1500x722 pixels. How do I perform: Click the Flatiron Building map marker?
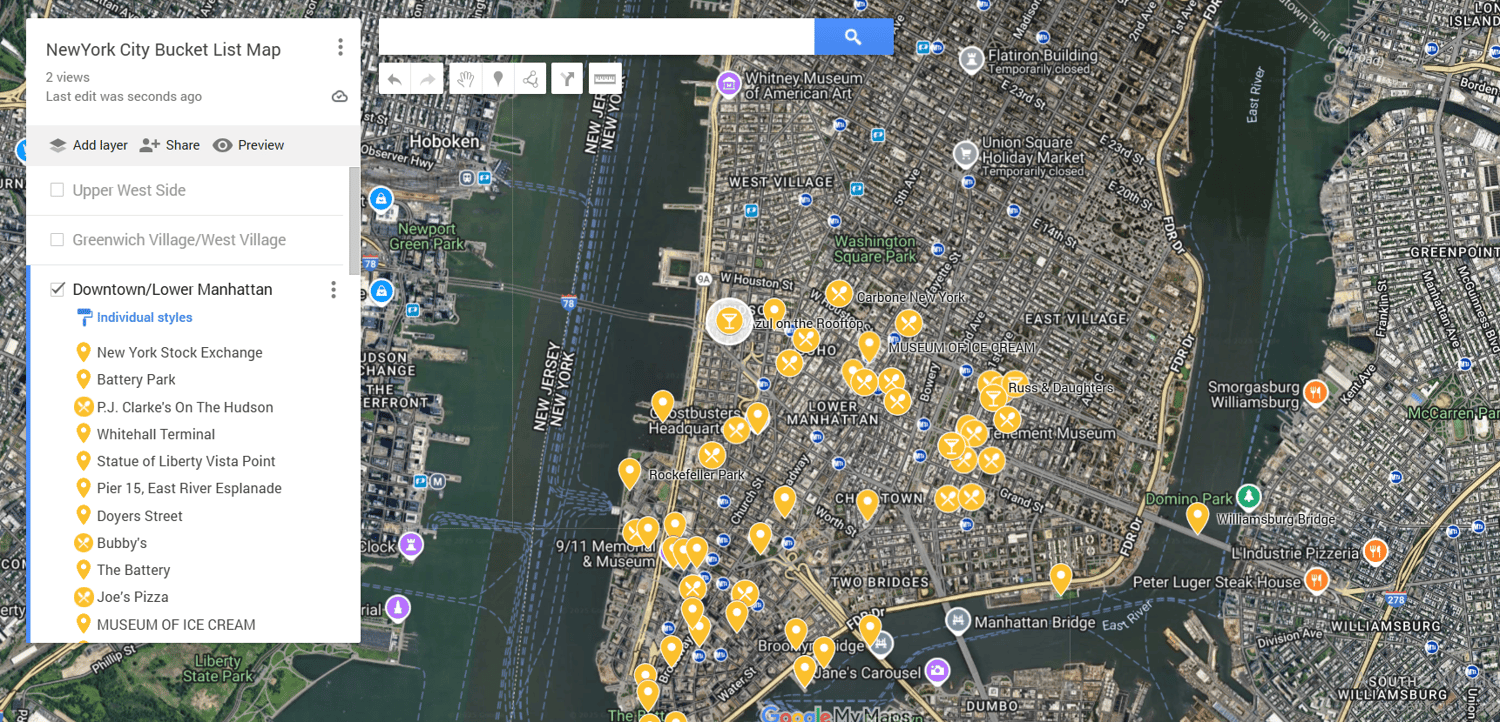pos(970,61)
